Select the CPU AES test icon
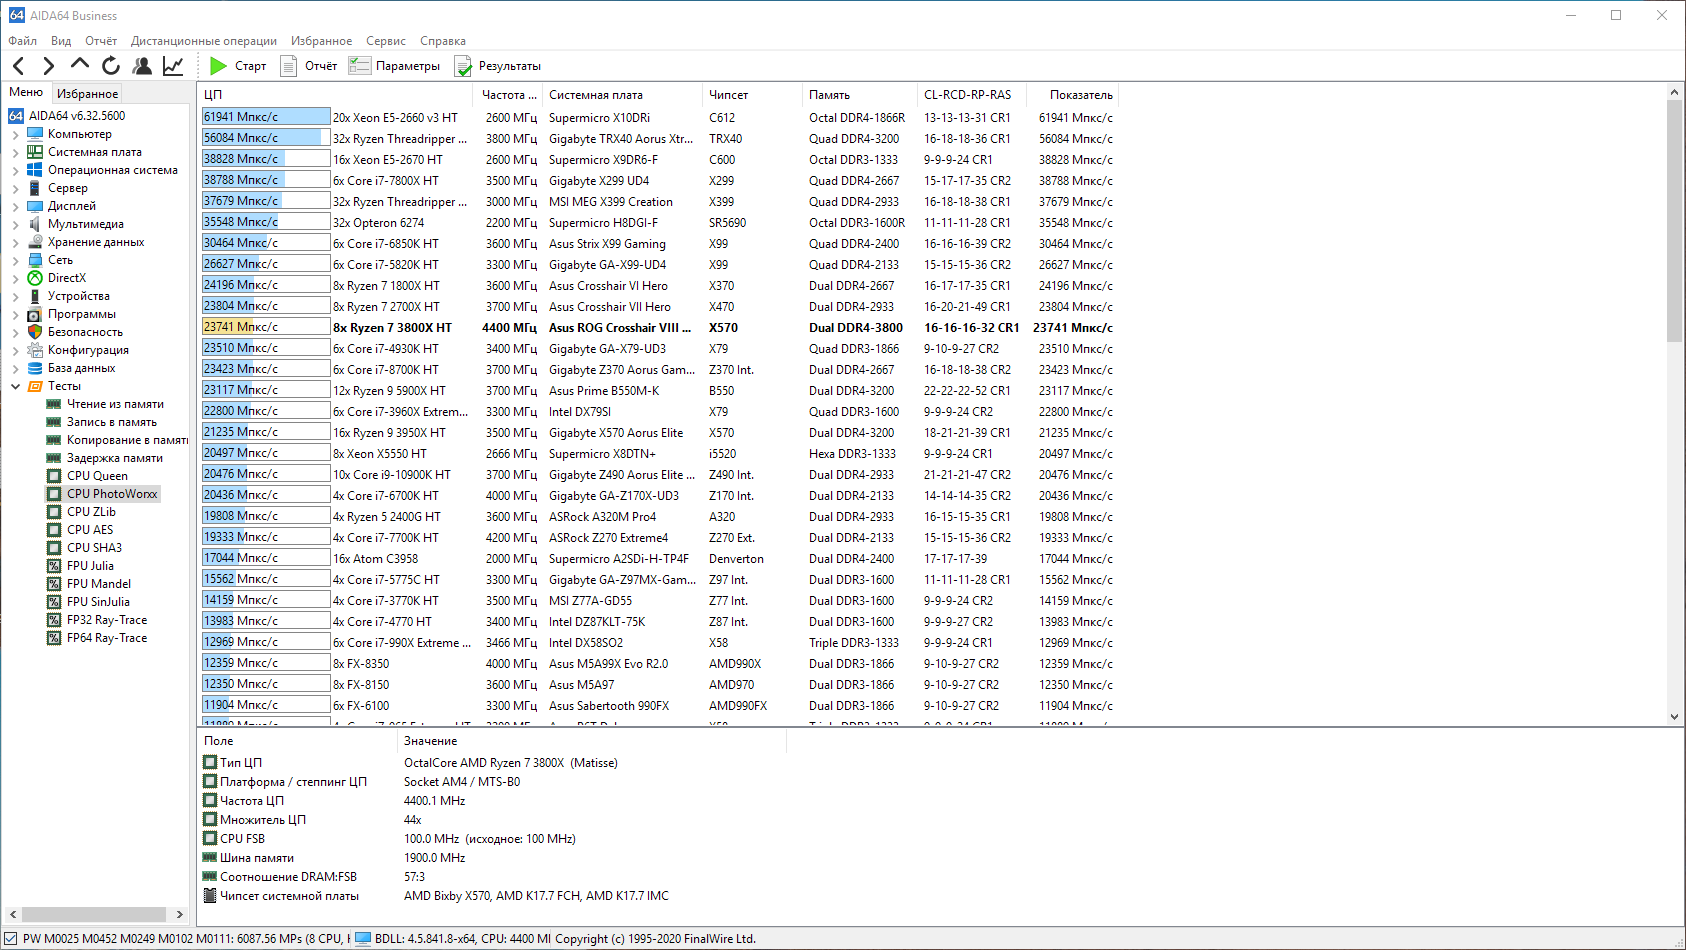The image size is (1686, 950). [54, 530]
